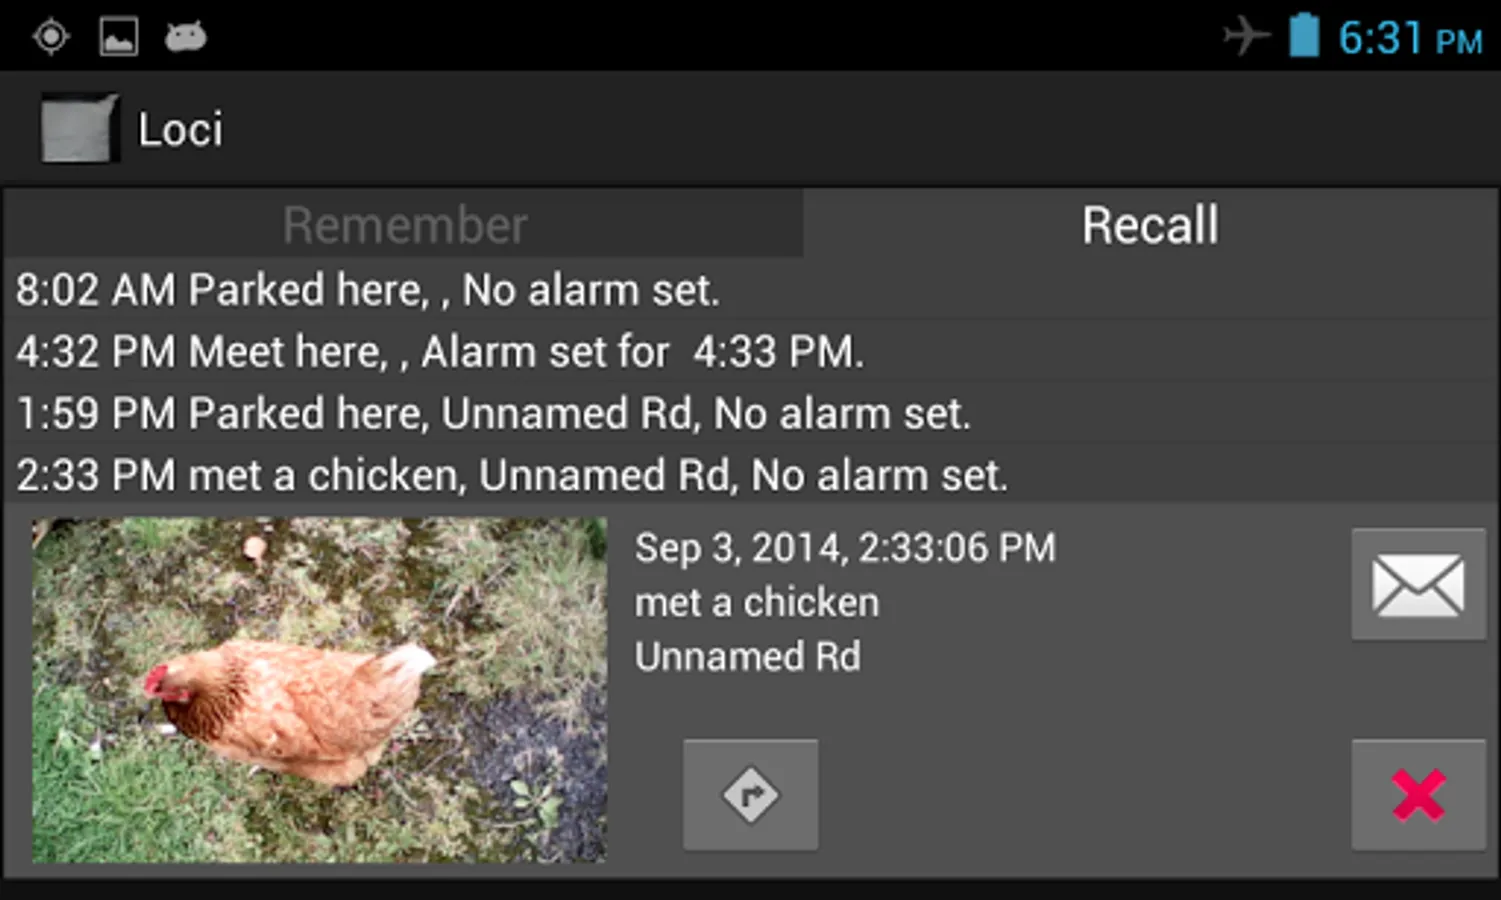Tap the Loci app icon in header
1501x900 pixels.
[x=79, y=128]
